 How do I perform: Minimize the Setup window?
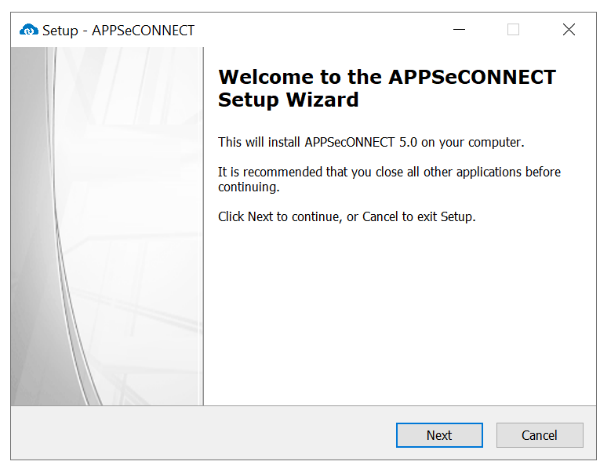click(459, 30)
